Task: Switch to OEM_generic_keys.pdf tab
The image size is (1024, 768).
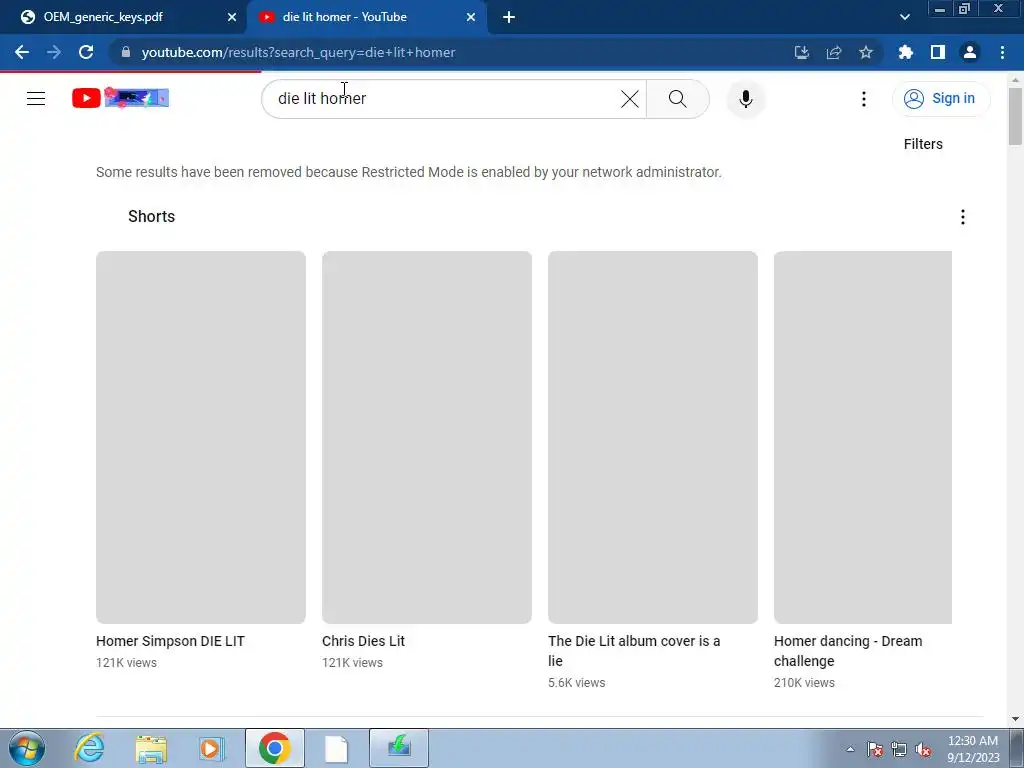Action: [x=123, y=17]
